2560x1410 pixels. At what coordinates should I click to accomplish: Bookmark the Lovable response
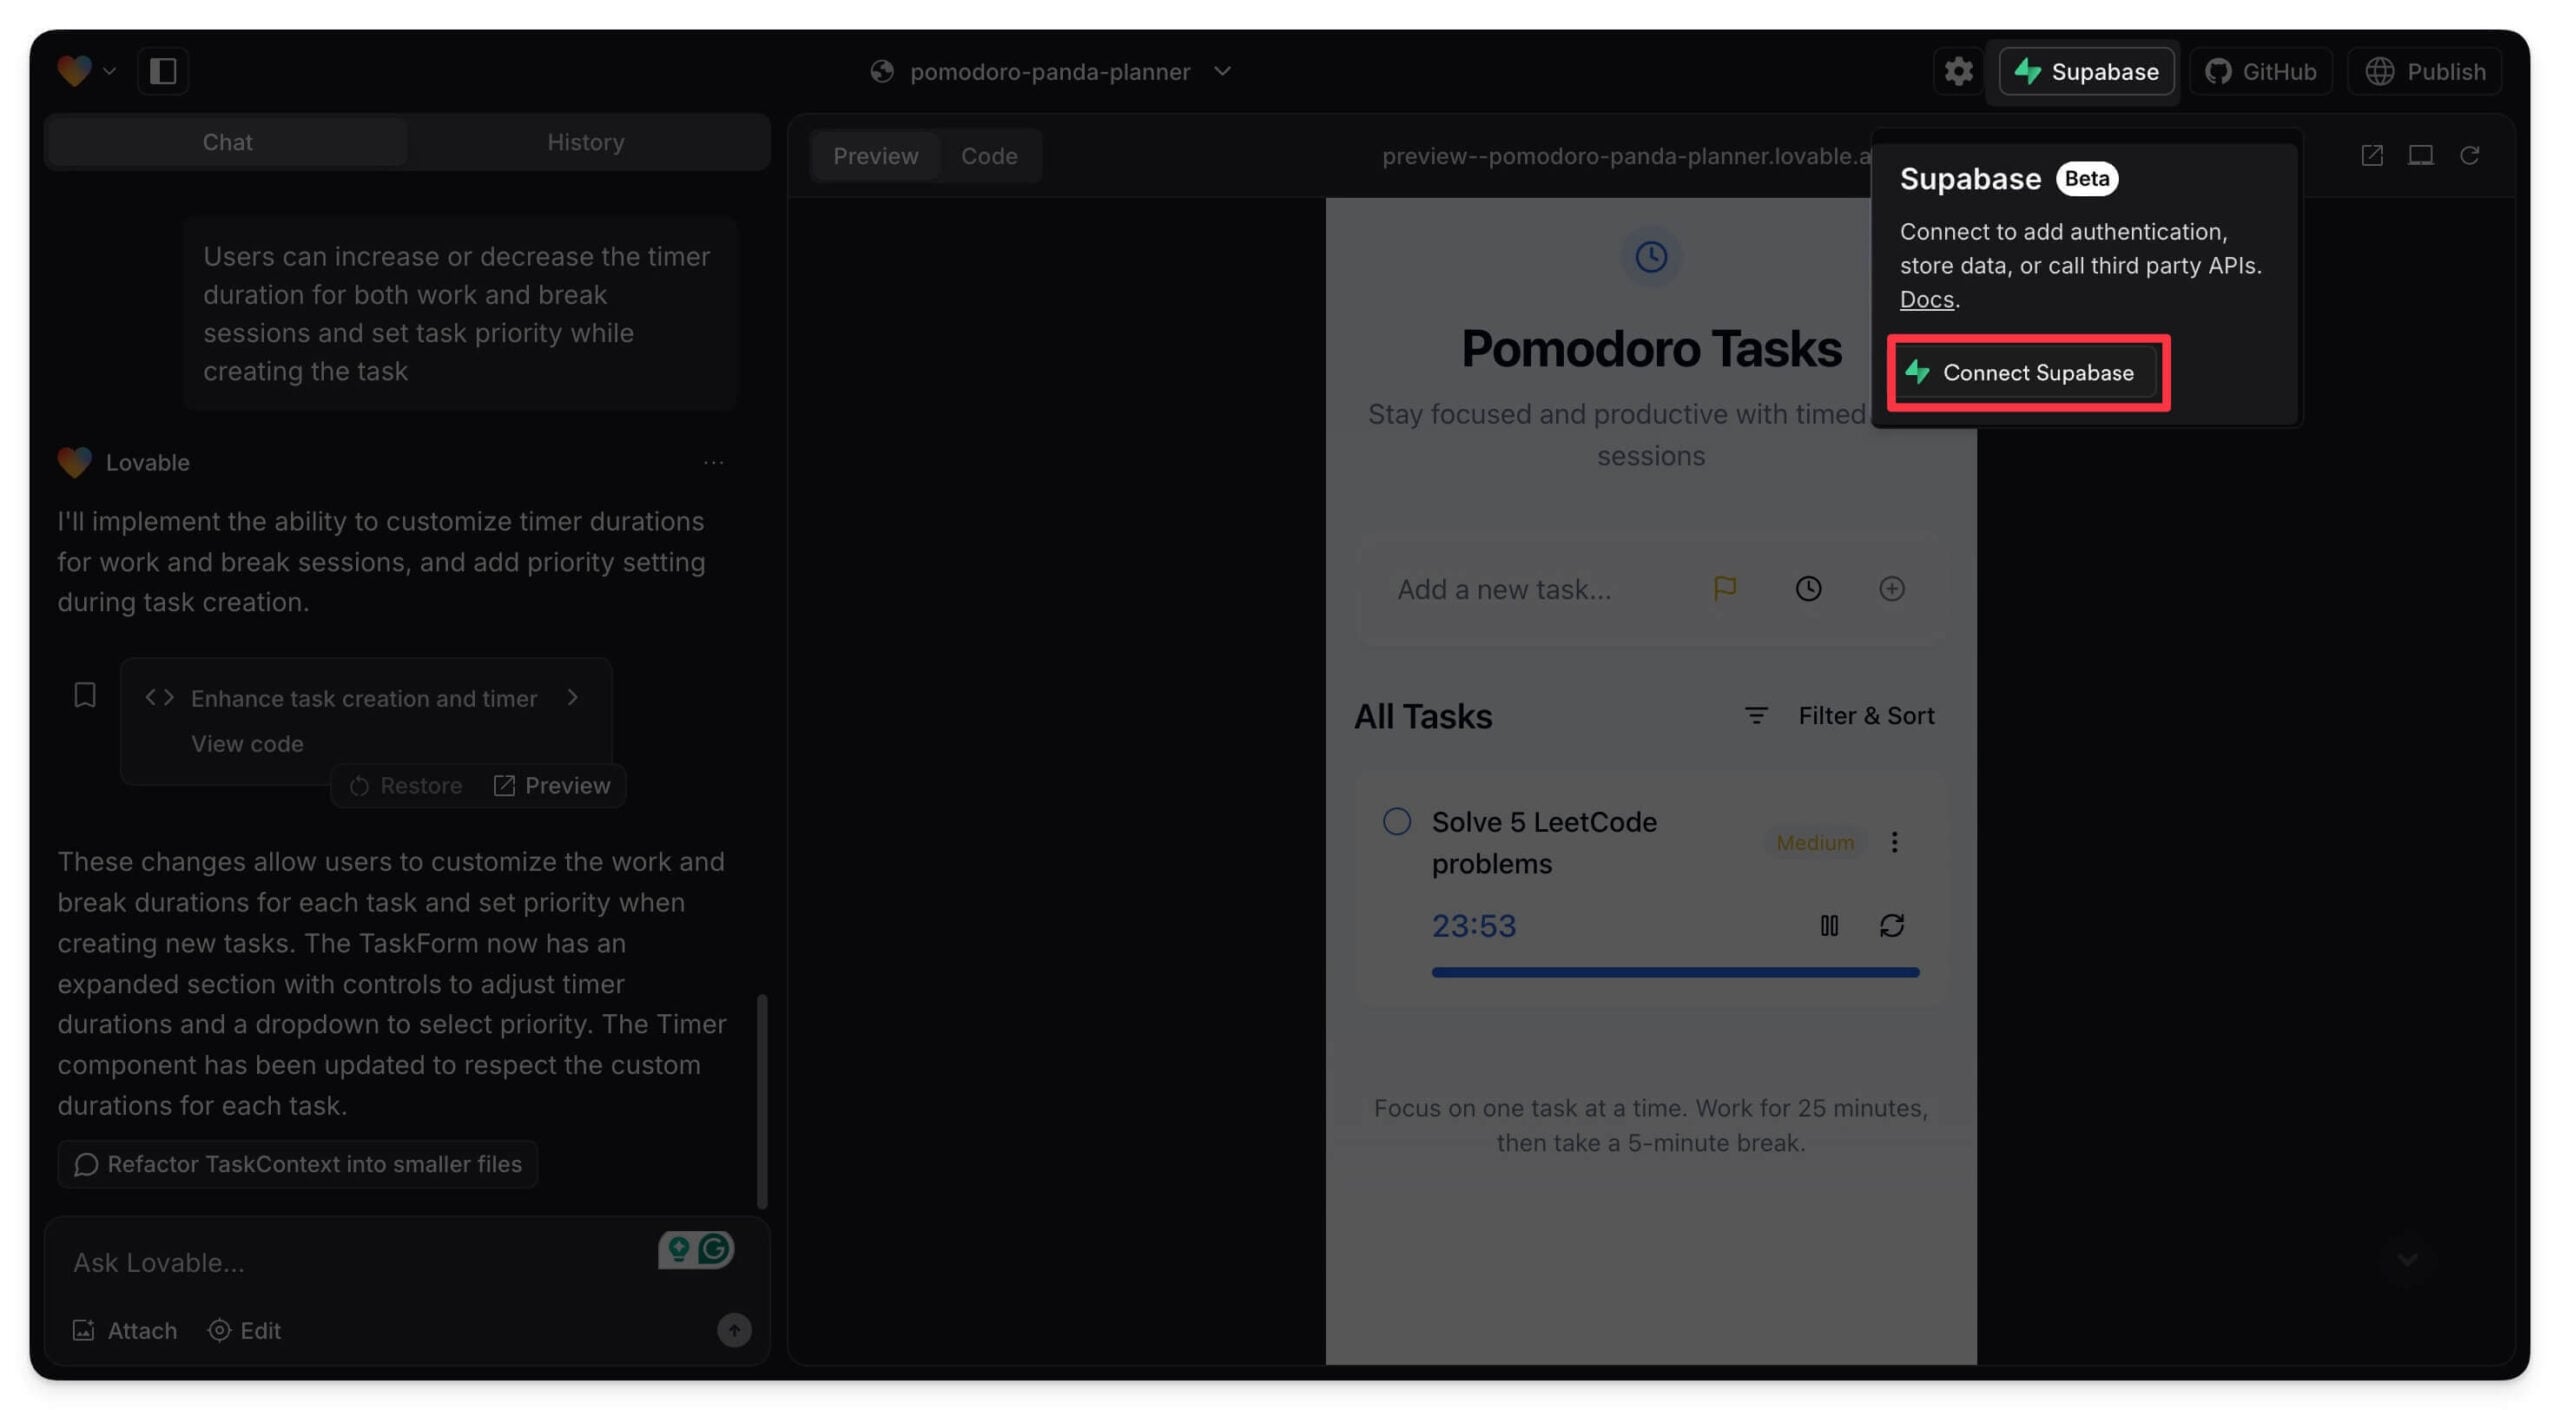pos(85,695)
